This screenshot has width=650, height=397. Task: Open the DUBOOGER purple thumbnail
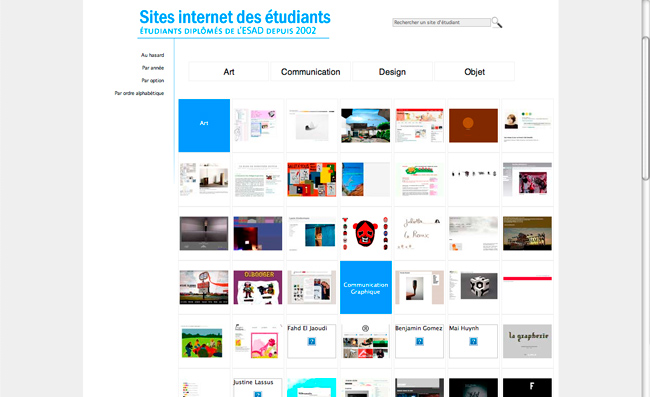click(x=258, y=287)
